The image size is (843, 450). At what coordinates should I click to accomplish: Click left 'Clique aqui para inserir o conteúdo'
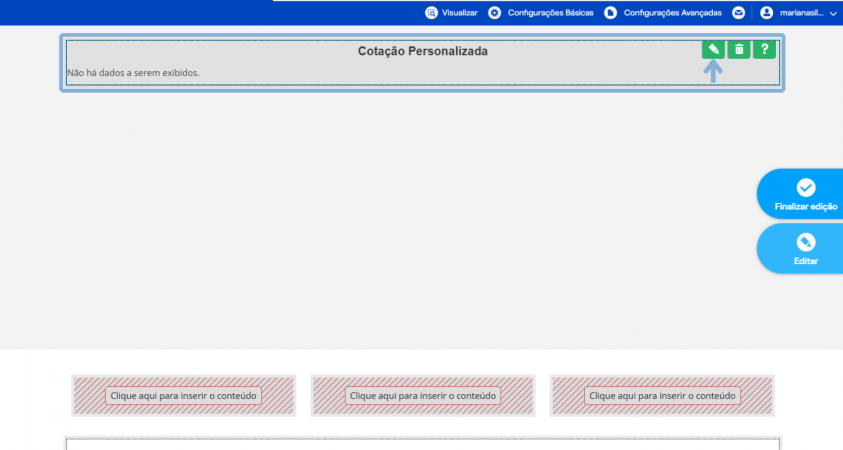[x=183, y=396]
